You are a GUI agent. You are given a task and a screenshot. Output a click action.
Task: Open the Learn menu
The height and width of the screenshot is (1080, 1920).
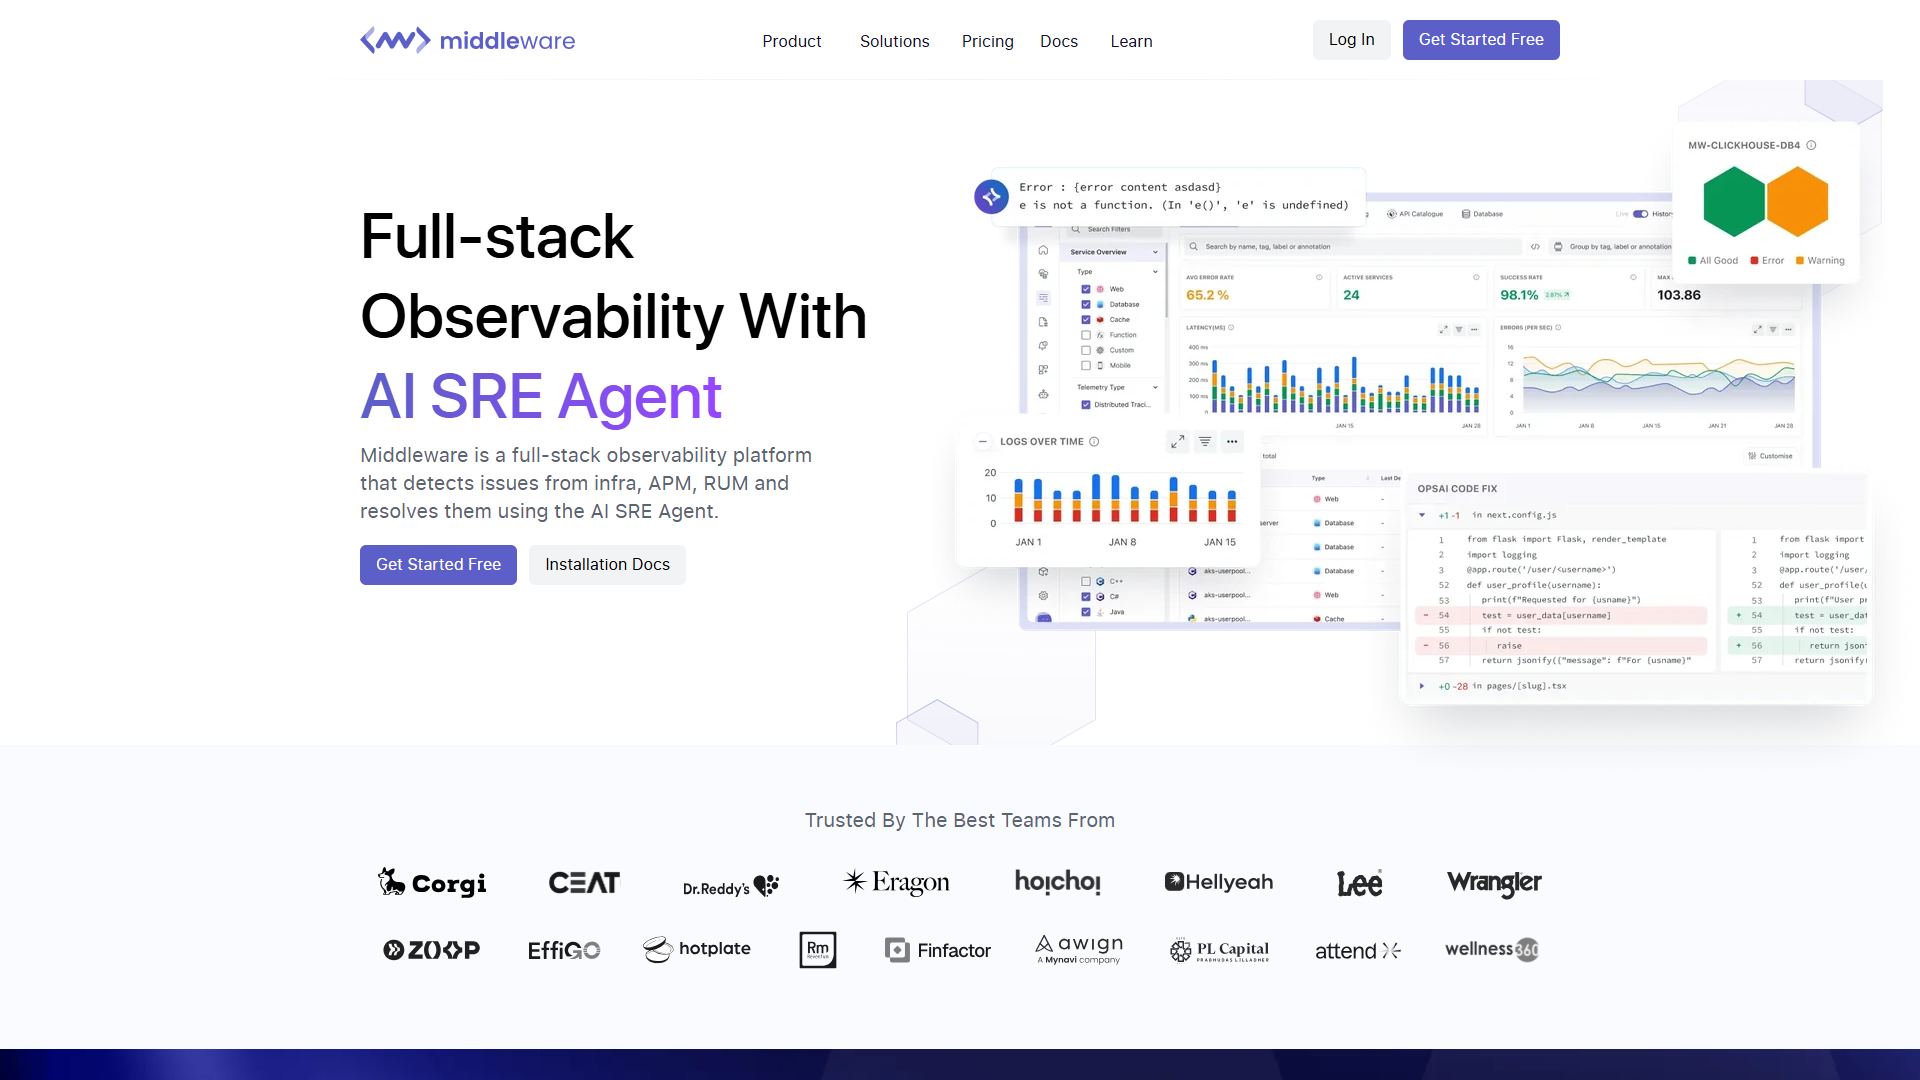tap(1131, 41)
